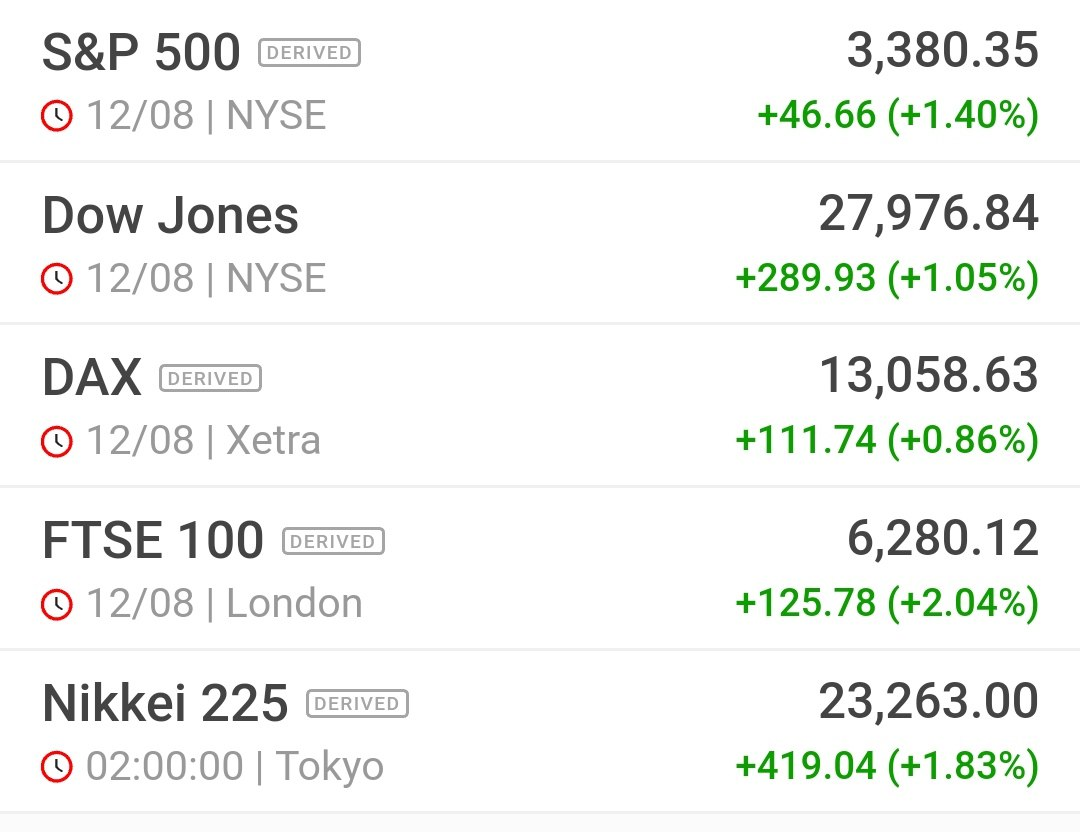Open the Nikkei 225 index title
This screenshot has height=832, width=1080.
[x=165, y=704]
